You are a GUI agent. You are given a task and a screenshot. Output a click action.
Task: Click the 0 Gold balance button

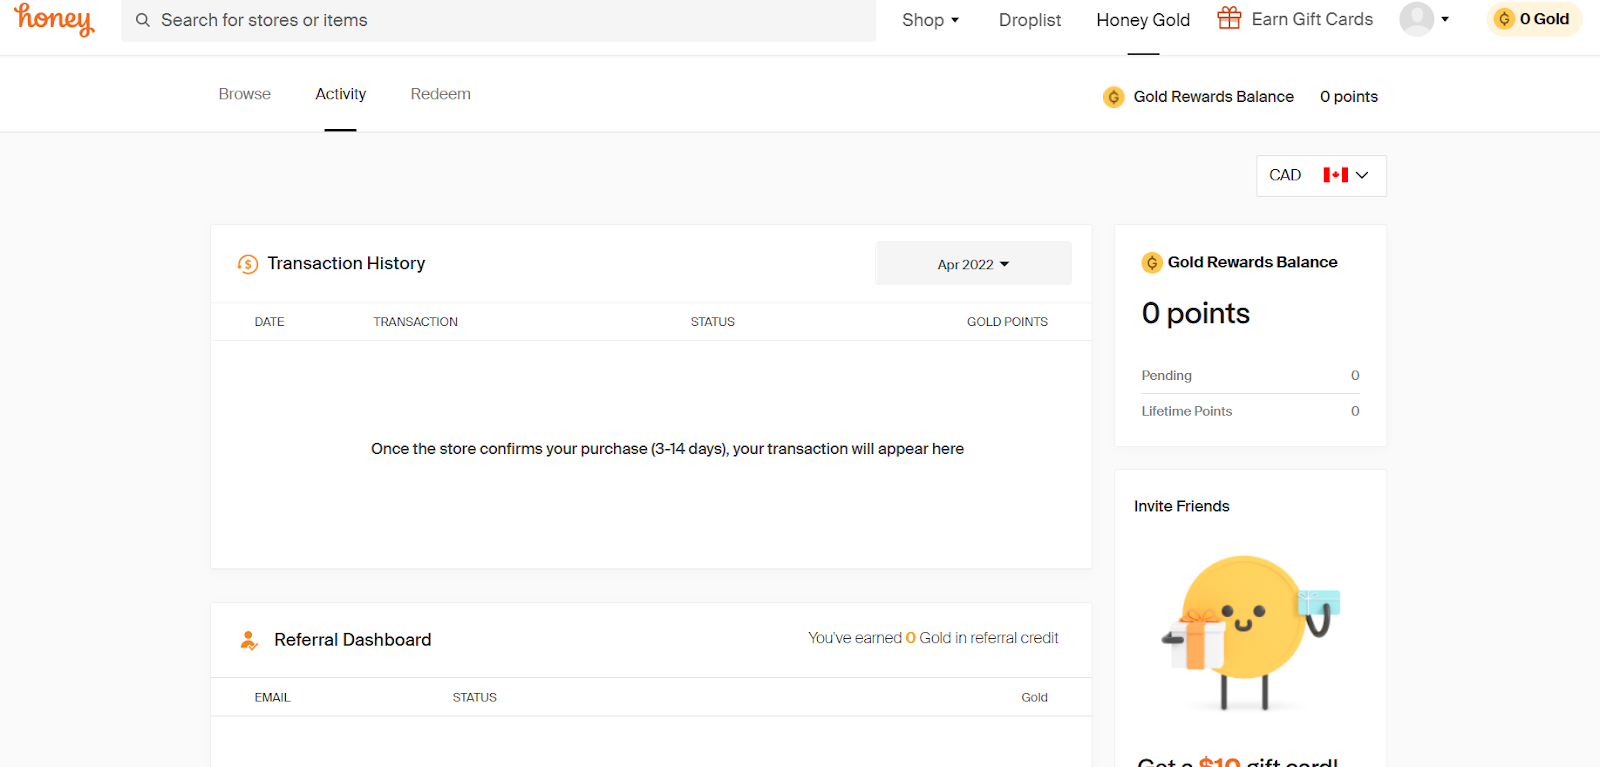pyautogui.click(x=1534, y=19)
